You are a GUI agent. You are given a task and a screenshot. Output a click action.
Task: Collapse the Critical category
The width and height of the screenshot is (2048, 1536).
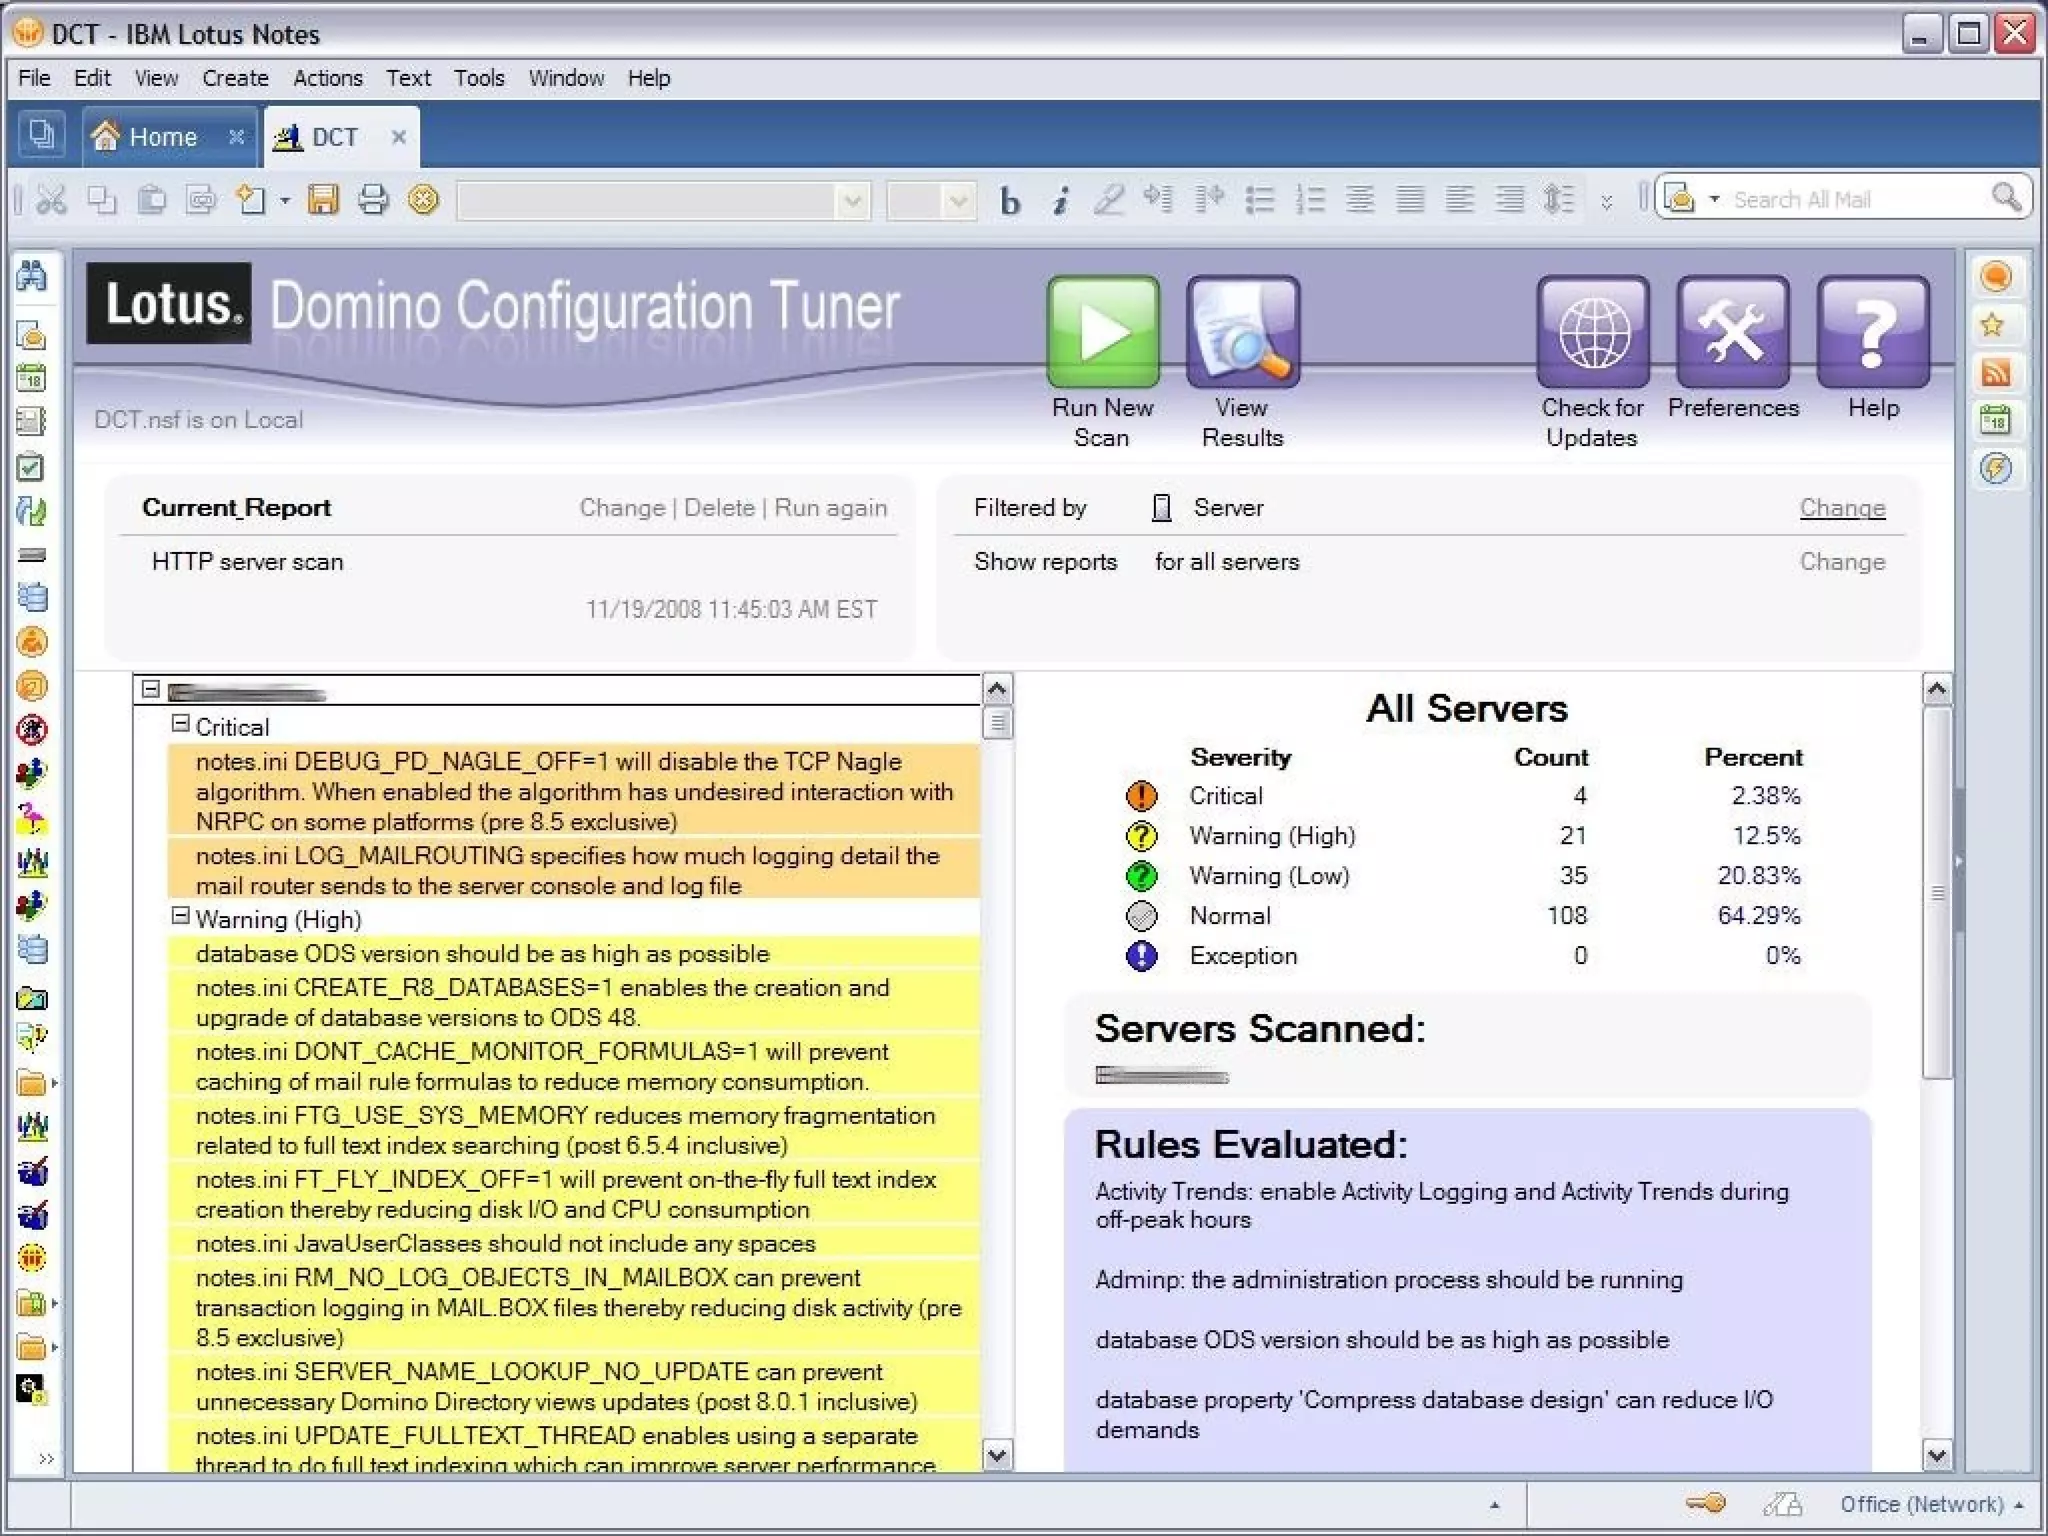click(180, 723)
